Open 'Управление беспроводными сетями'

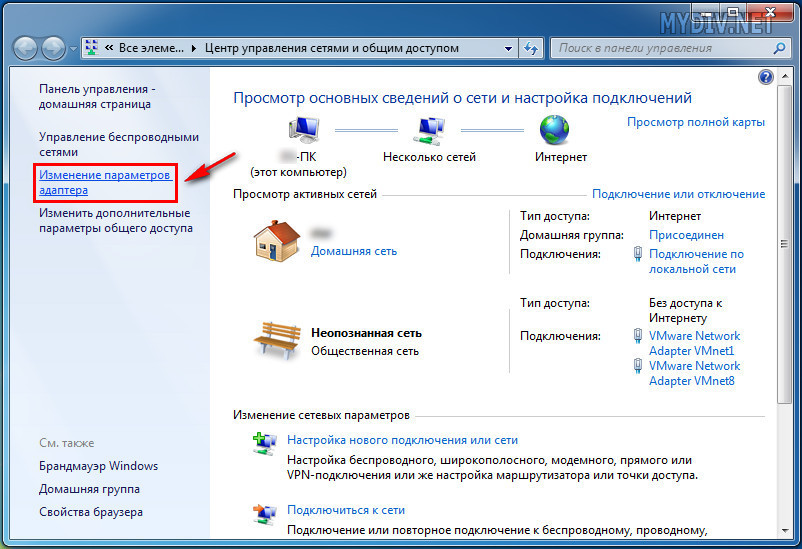click(119, 144)
